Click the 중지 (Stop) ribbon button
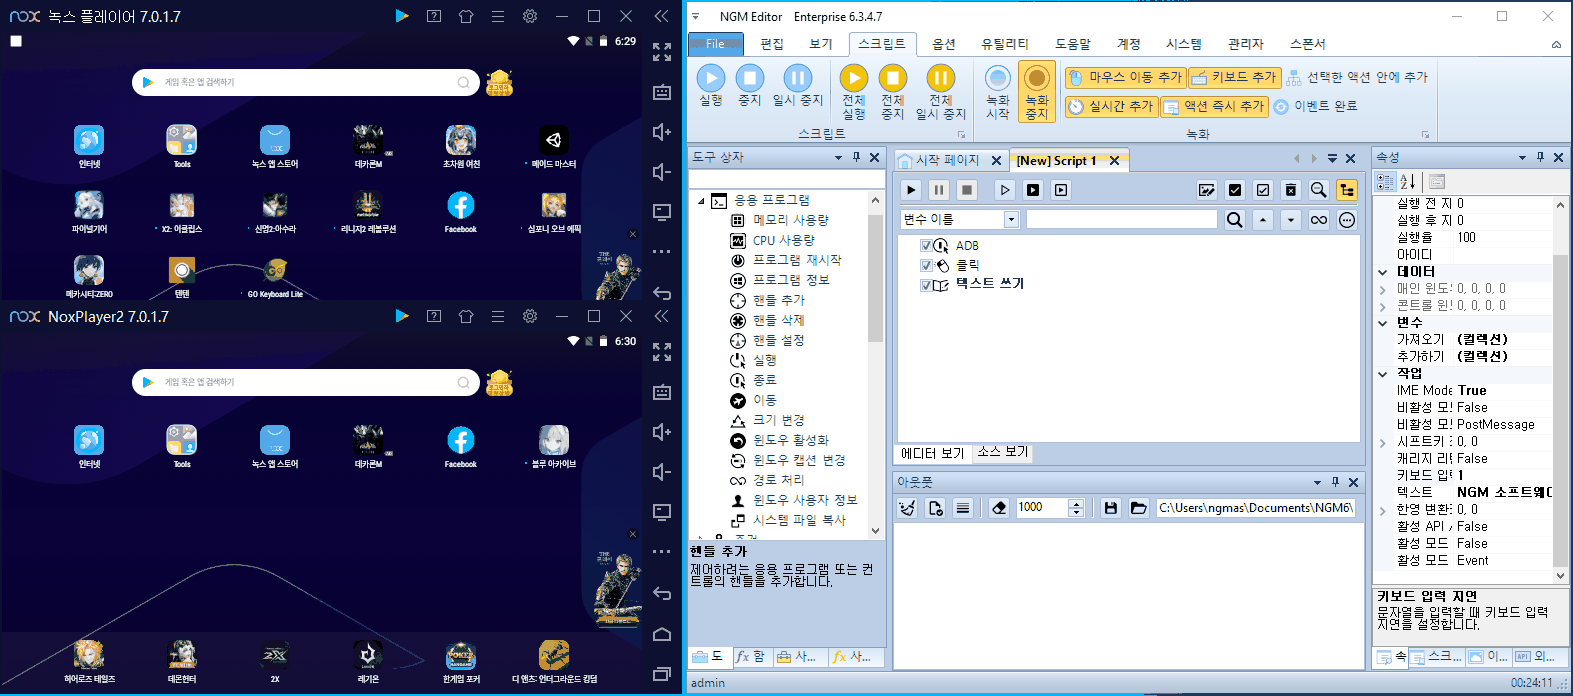This screenshot has width=1573, height=696. [749, 85]
